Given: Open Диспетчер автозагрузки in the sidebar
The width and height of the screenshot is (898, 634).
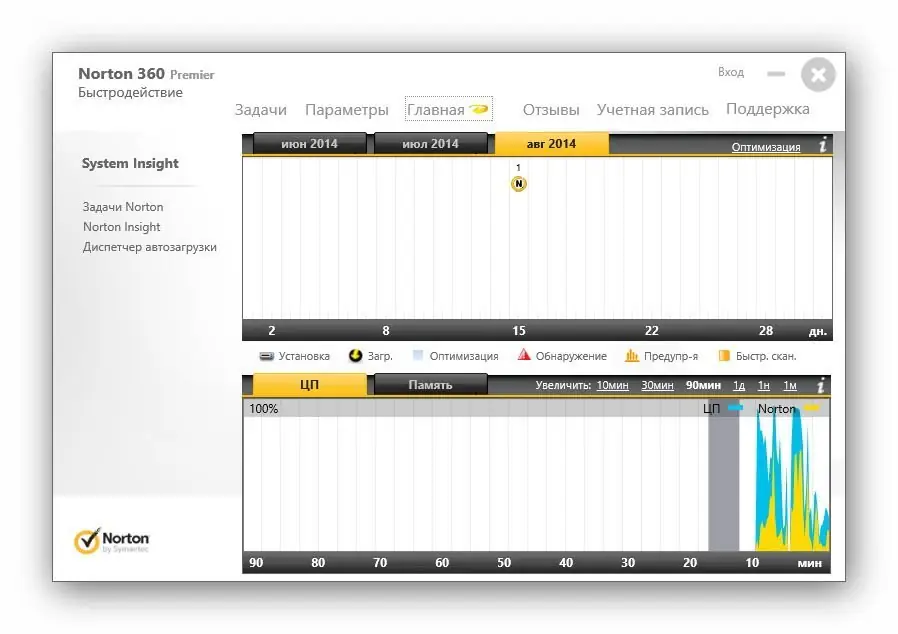Looking at the screenshot, I should pyautogui.click(x=149, y=247).
